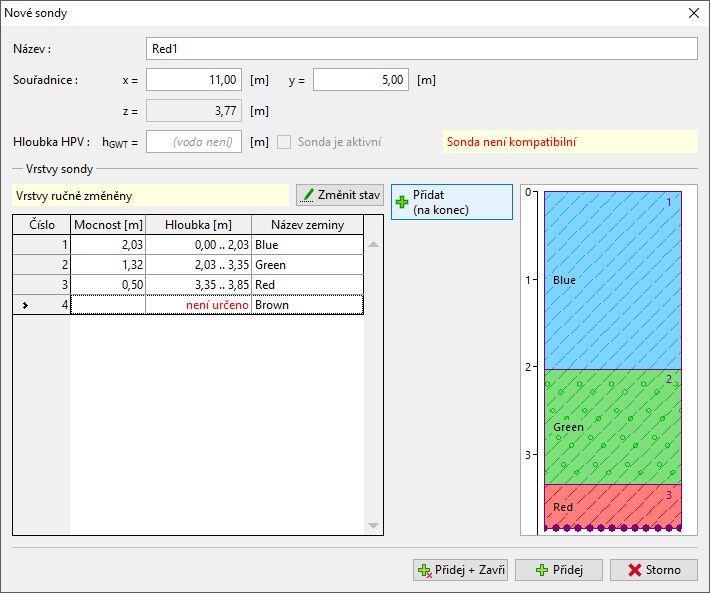Click the table scrollbar down arrow

(x=374, y=526)
